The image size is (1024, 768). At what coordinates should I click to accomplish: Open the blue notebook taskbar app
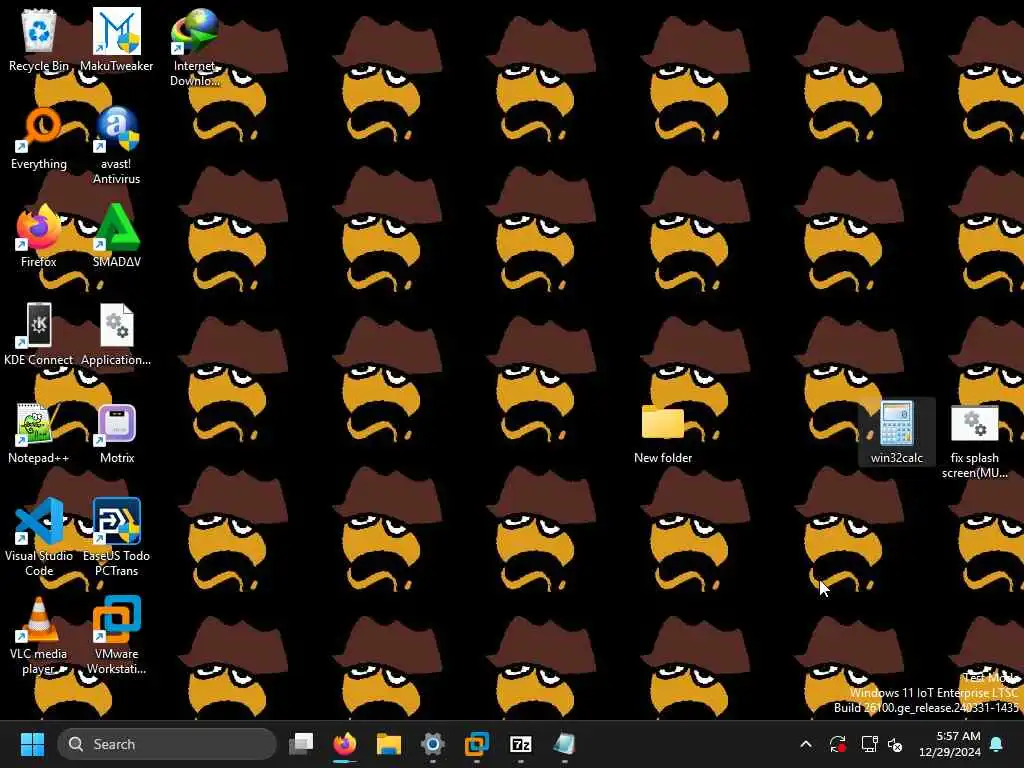click(564, 744)
